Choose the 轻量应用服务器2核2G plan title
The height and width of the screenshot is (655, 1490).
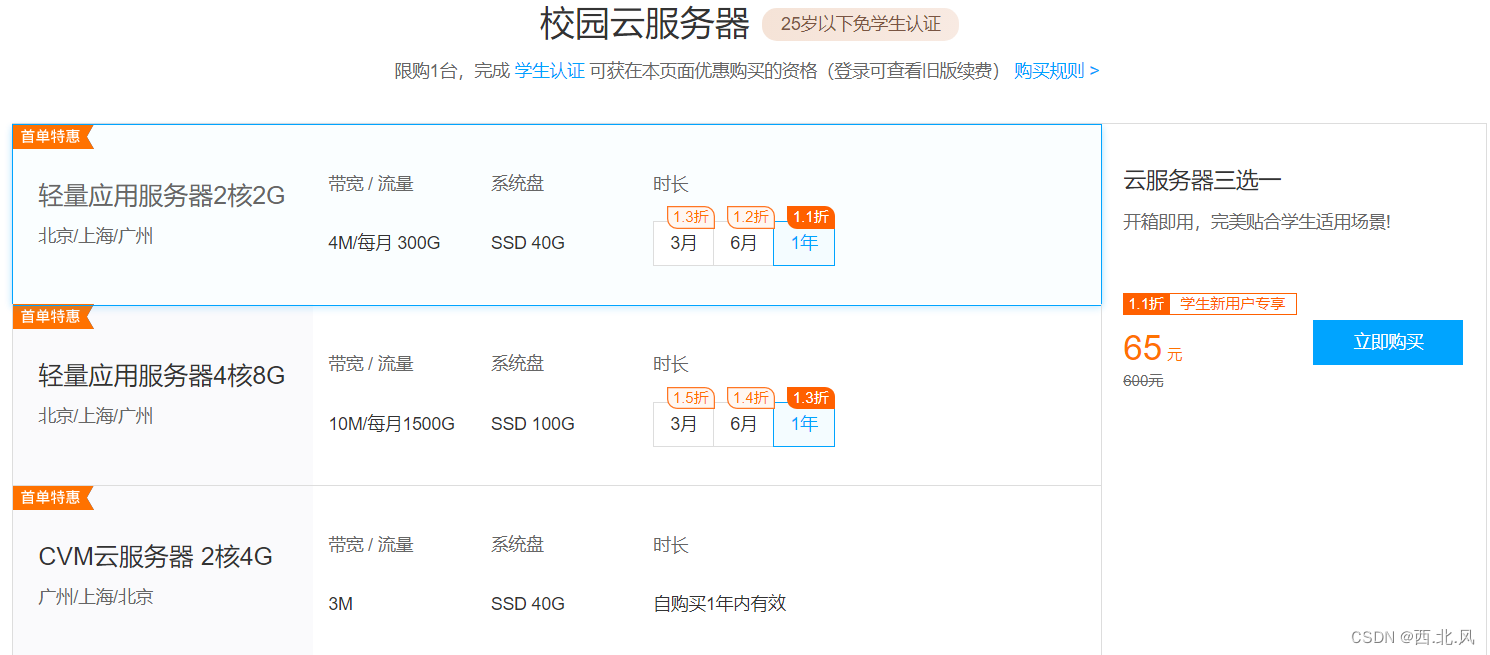tap(162, 195)
